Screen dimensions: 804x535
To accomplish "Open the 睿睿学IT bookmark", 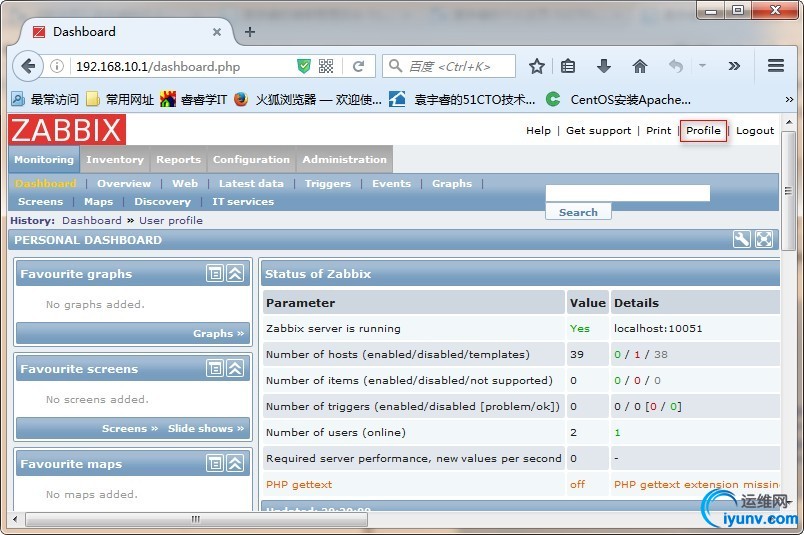I will 193,100.
